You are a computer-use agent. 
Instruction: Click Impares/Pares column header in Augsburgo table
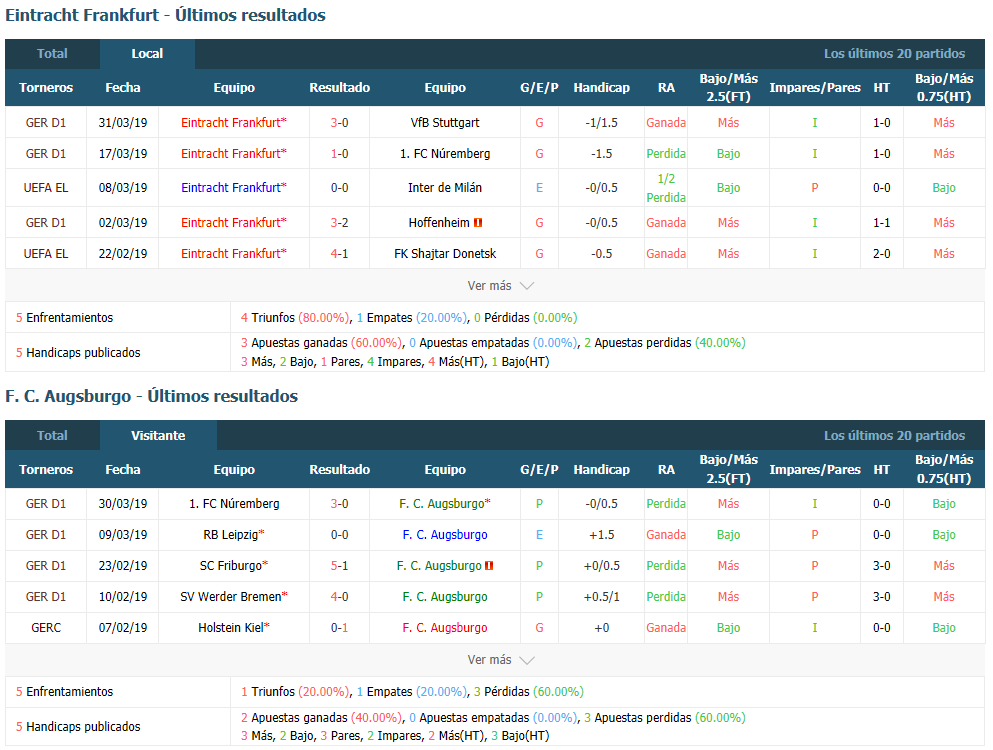(x=814, y=470)
